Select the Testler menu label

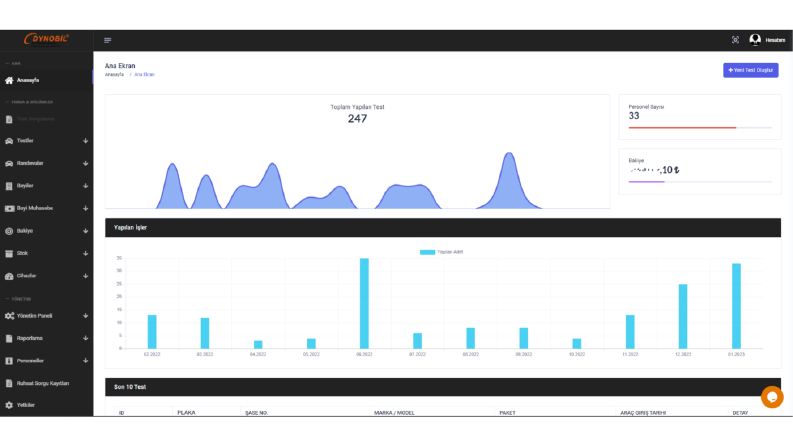click(x=25, y=141)
